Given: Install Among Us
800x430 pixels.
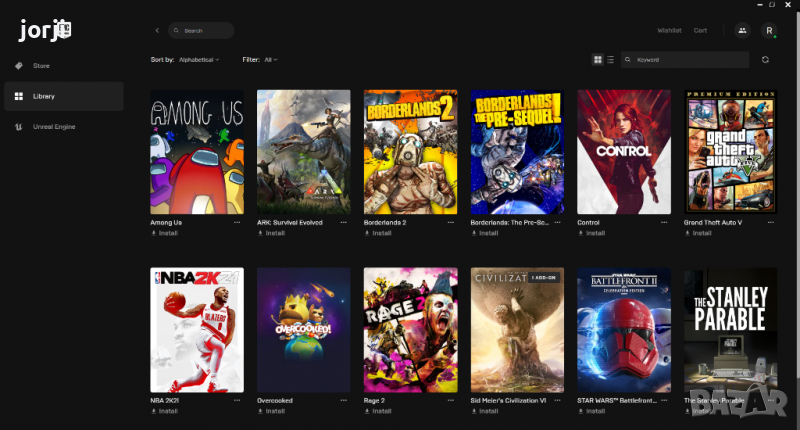Looking at the screenshot, I should (164, 233).
